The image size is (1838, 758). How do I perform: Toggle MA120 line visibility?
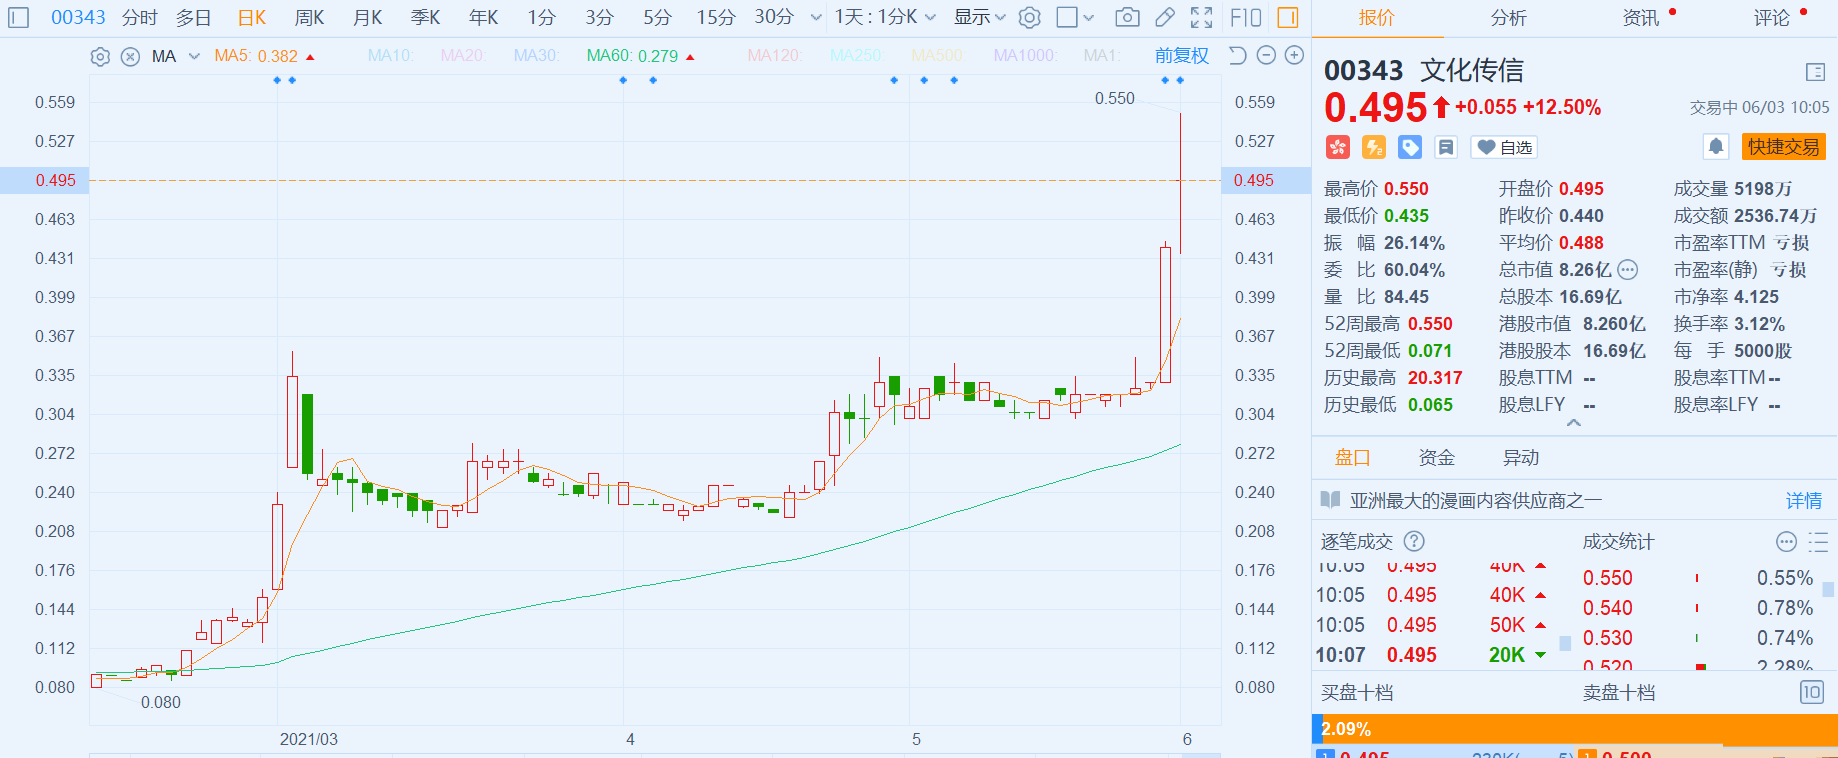tap(775, 56)
